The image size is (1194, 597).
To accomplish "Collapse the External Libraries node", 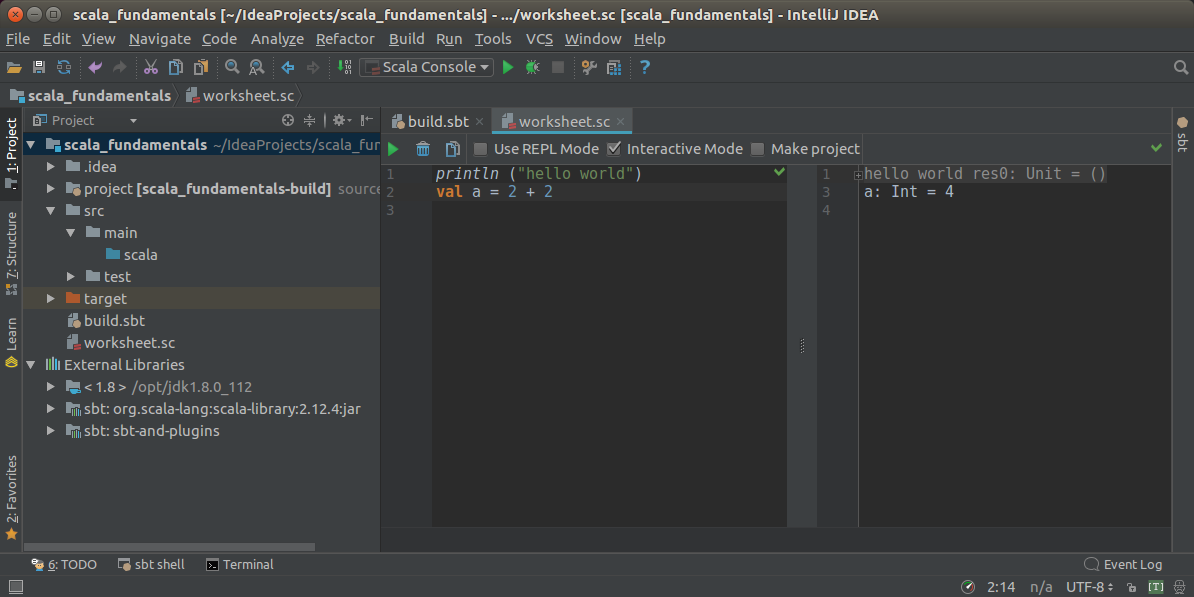I will tap(31, 365).
